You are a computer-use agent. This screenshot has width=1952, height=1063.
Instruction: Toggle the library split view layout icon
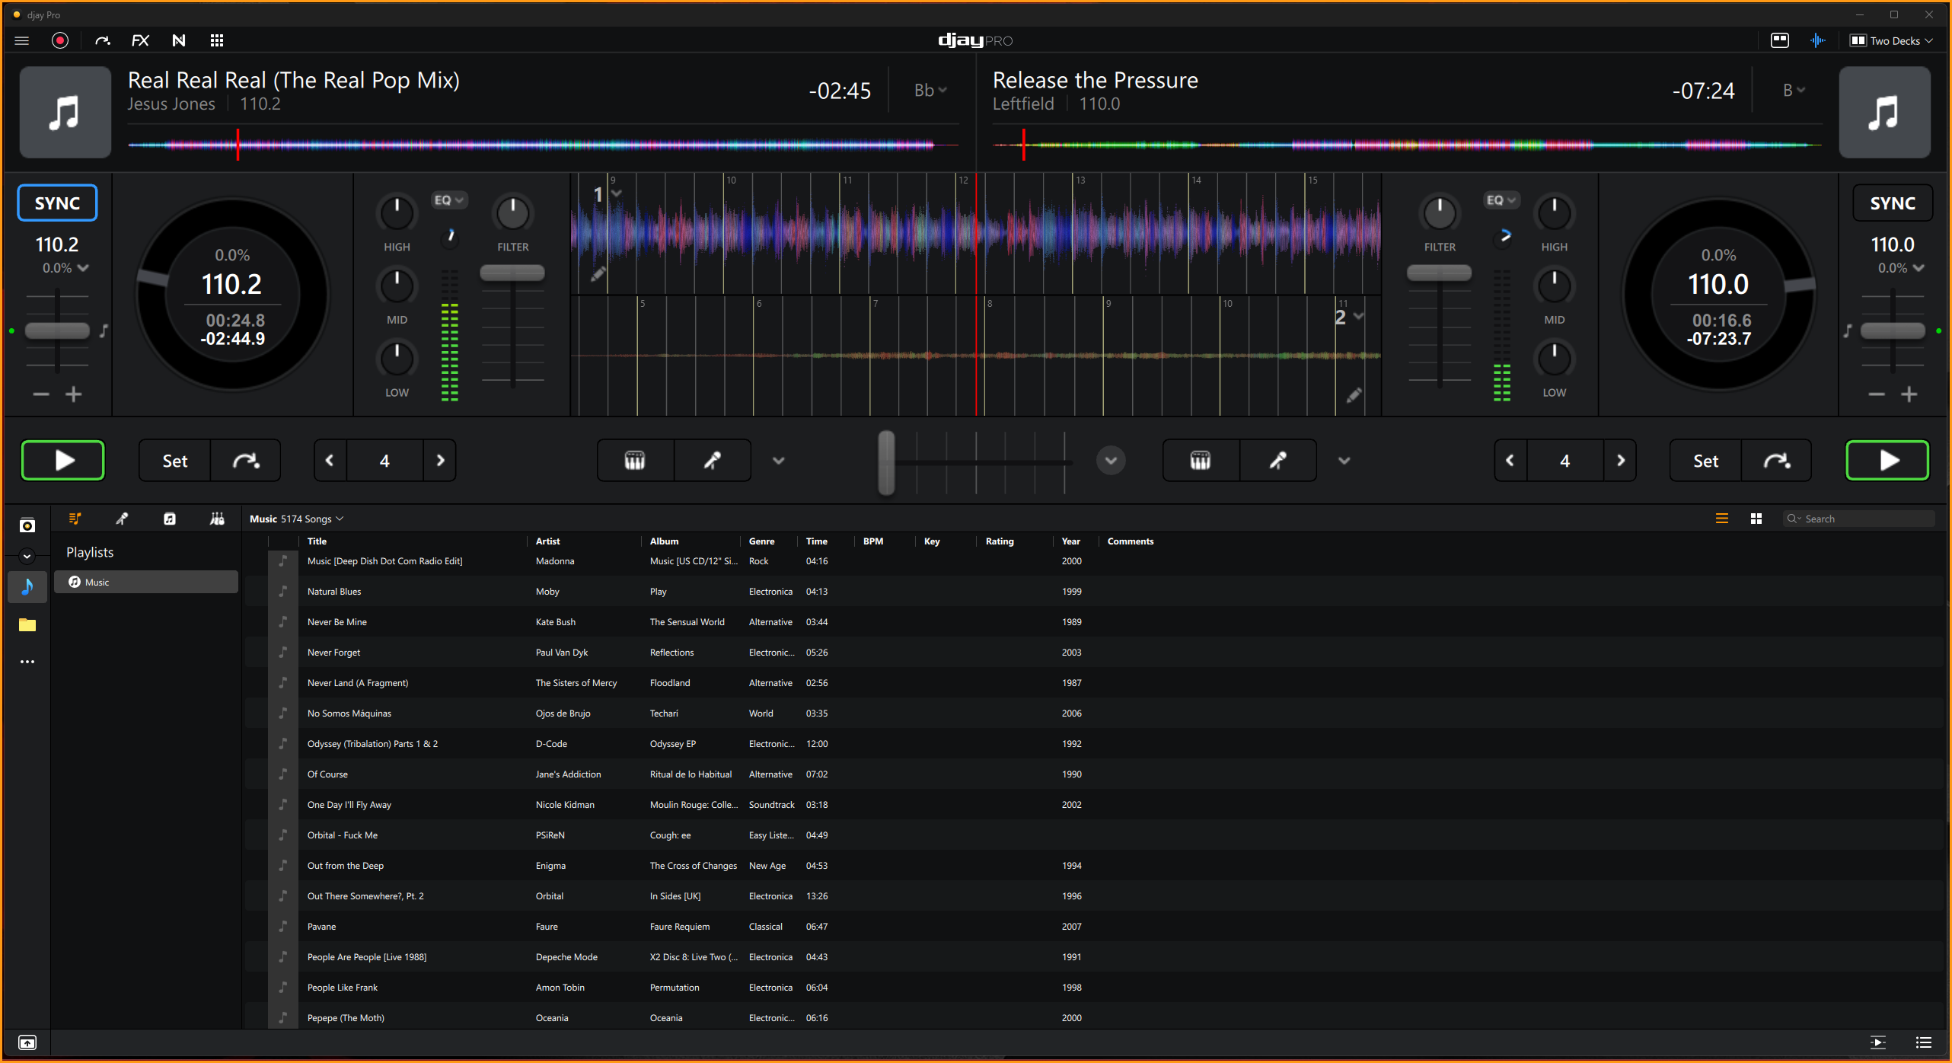coord(1780,41)
